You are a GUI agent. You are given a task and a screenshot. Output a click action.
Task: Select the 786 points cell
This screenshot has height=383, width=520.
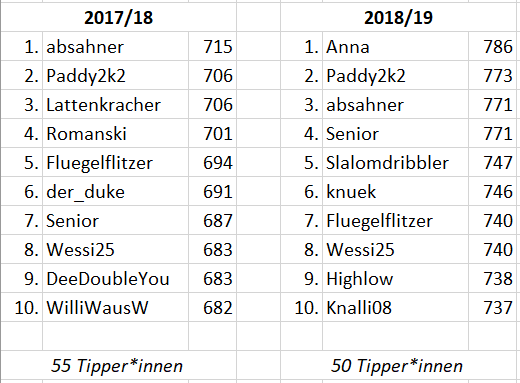pyautogui.click(x=492, y=46)
